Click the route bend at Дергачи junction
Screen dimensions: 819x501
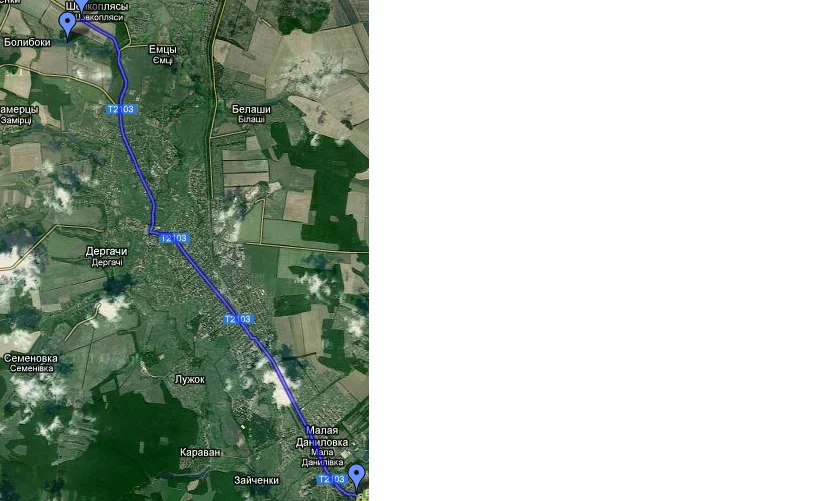151,230
